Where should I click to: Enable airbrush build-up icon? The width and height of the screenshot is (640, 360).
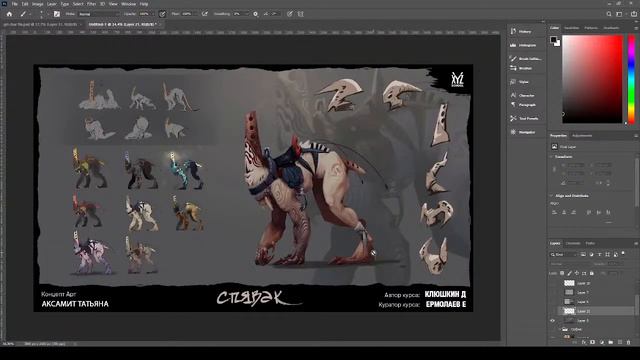[x=205, y=14]
